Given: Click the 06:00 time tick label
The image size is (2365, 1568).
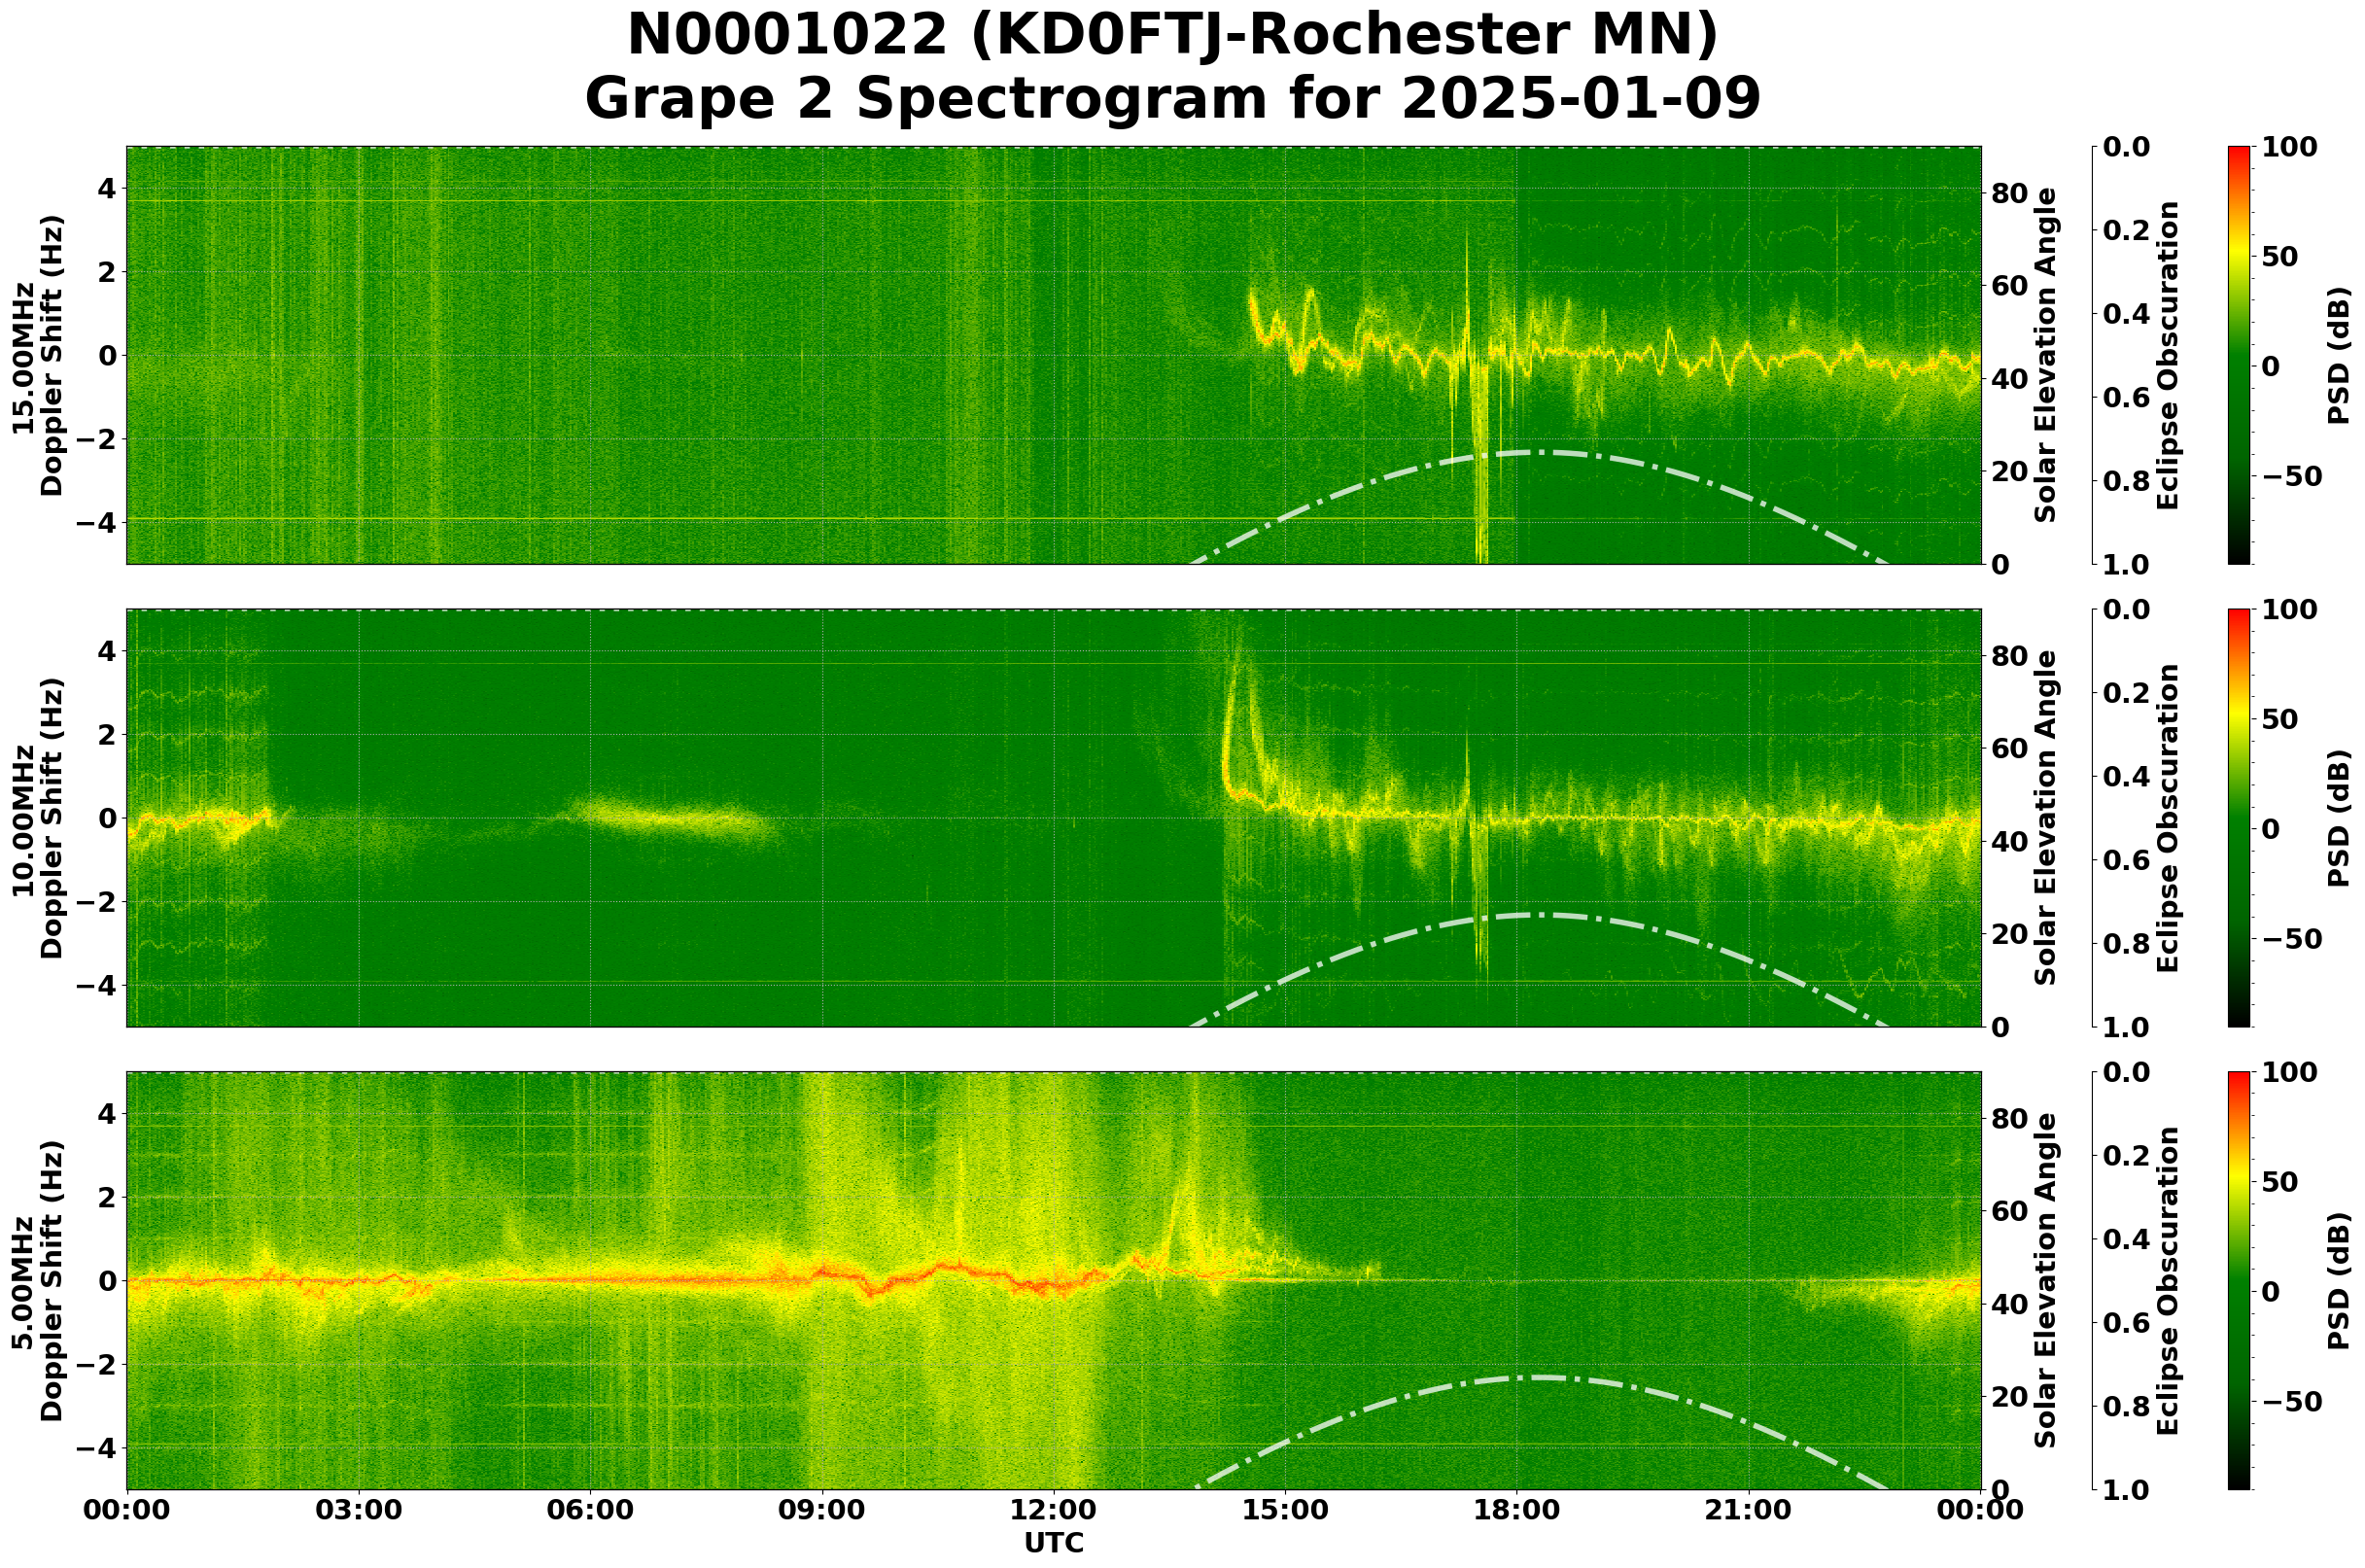Looking at the screenshot, I should pyautogui.click(x=590, y=1512).
